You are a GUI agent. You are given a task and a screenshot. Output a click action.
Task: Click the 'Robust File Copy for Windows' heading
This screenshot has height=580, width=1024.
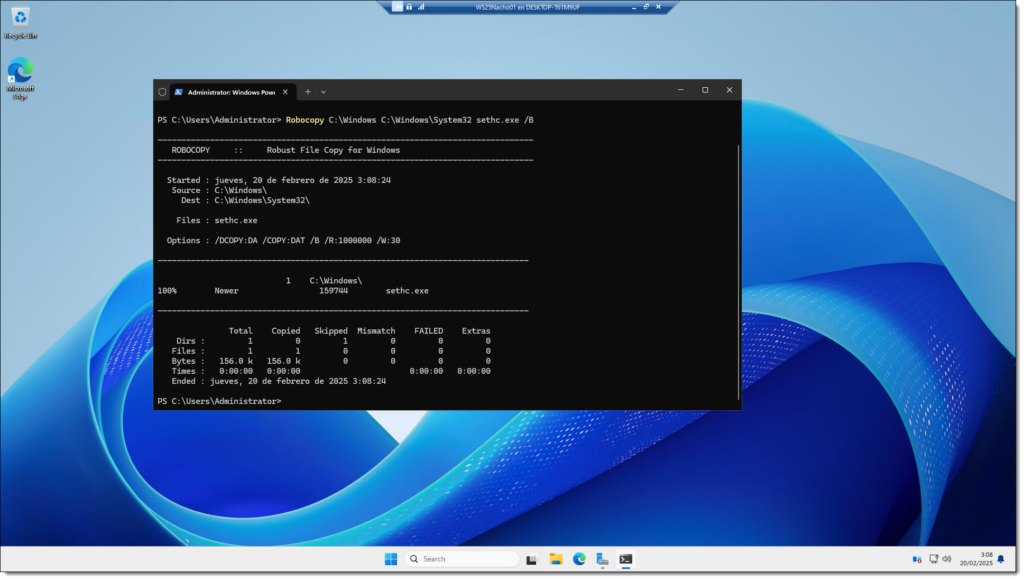(333, 150)
